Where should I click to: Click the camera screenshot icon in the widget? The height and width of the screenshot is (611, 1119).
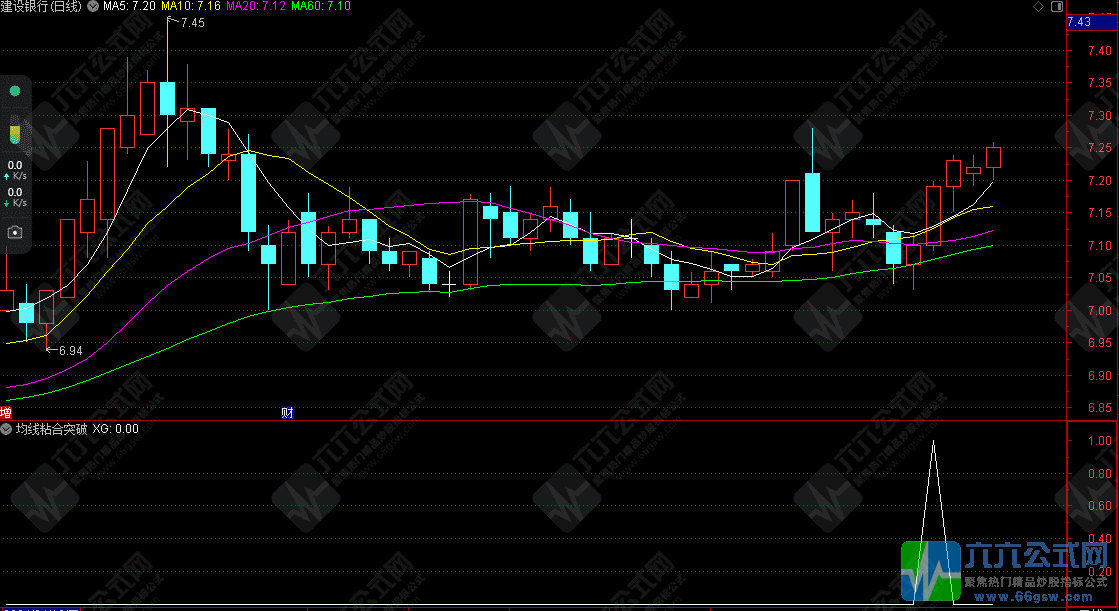(x=15, y=232)
